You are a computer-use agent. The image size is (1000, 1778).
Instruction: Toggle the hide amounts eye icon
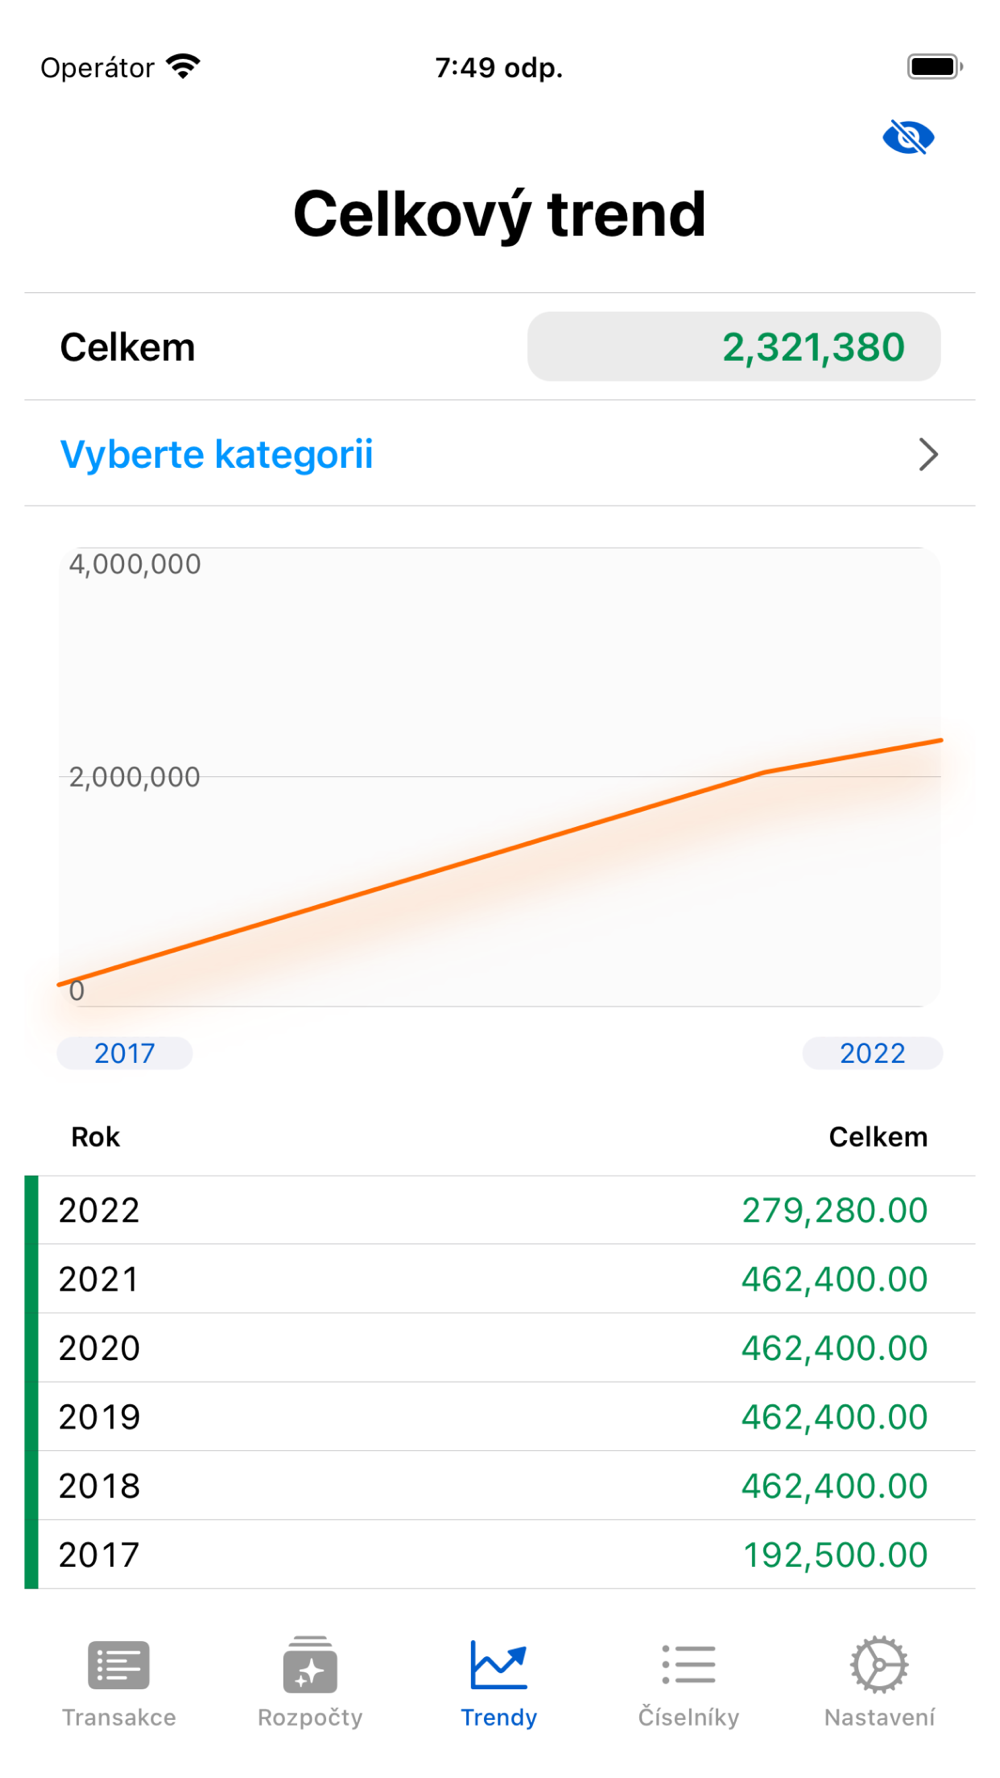(908, 137)
